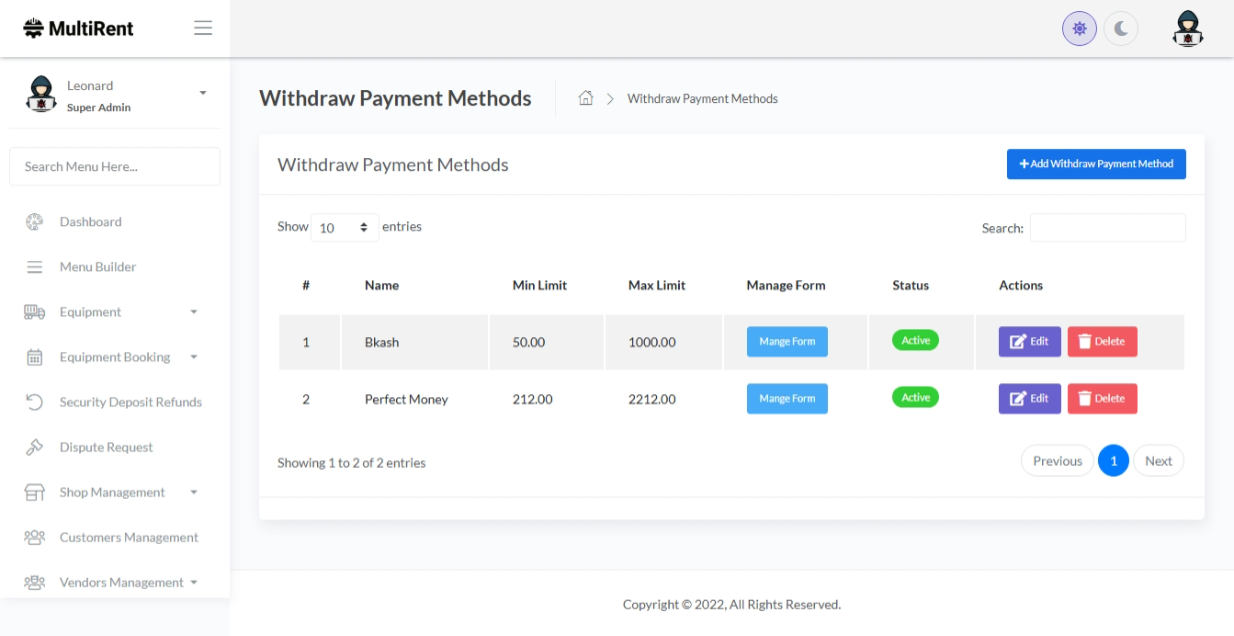Image resolution: width=1234 pixels, height=636 pixels.
Task: Click the Customers Management people icon
Action: coord(34,537)
